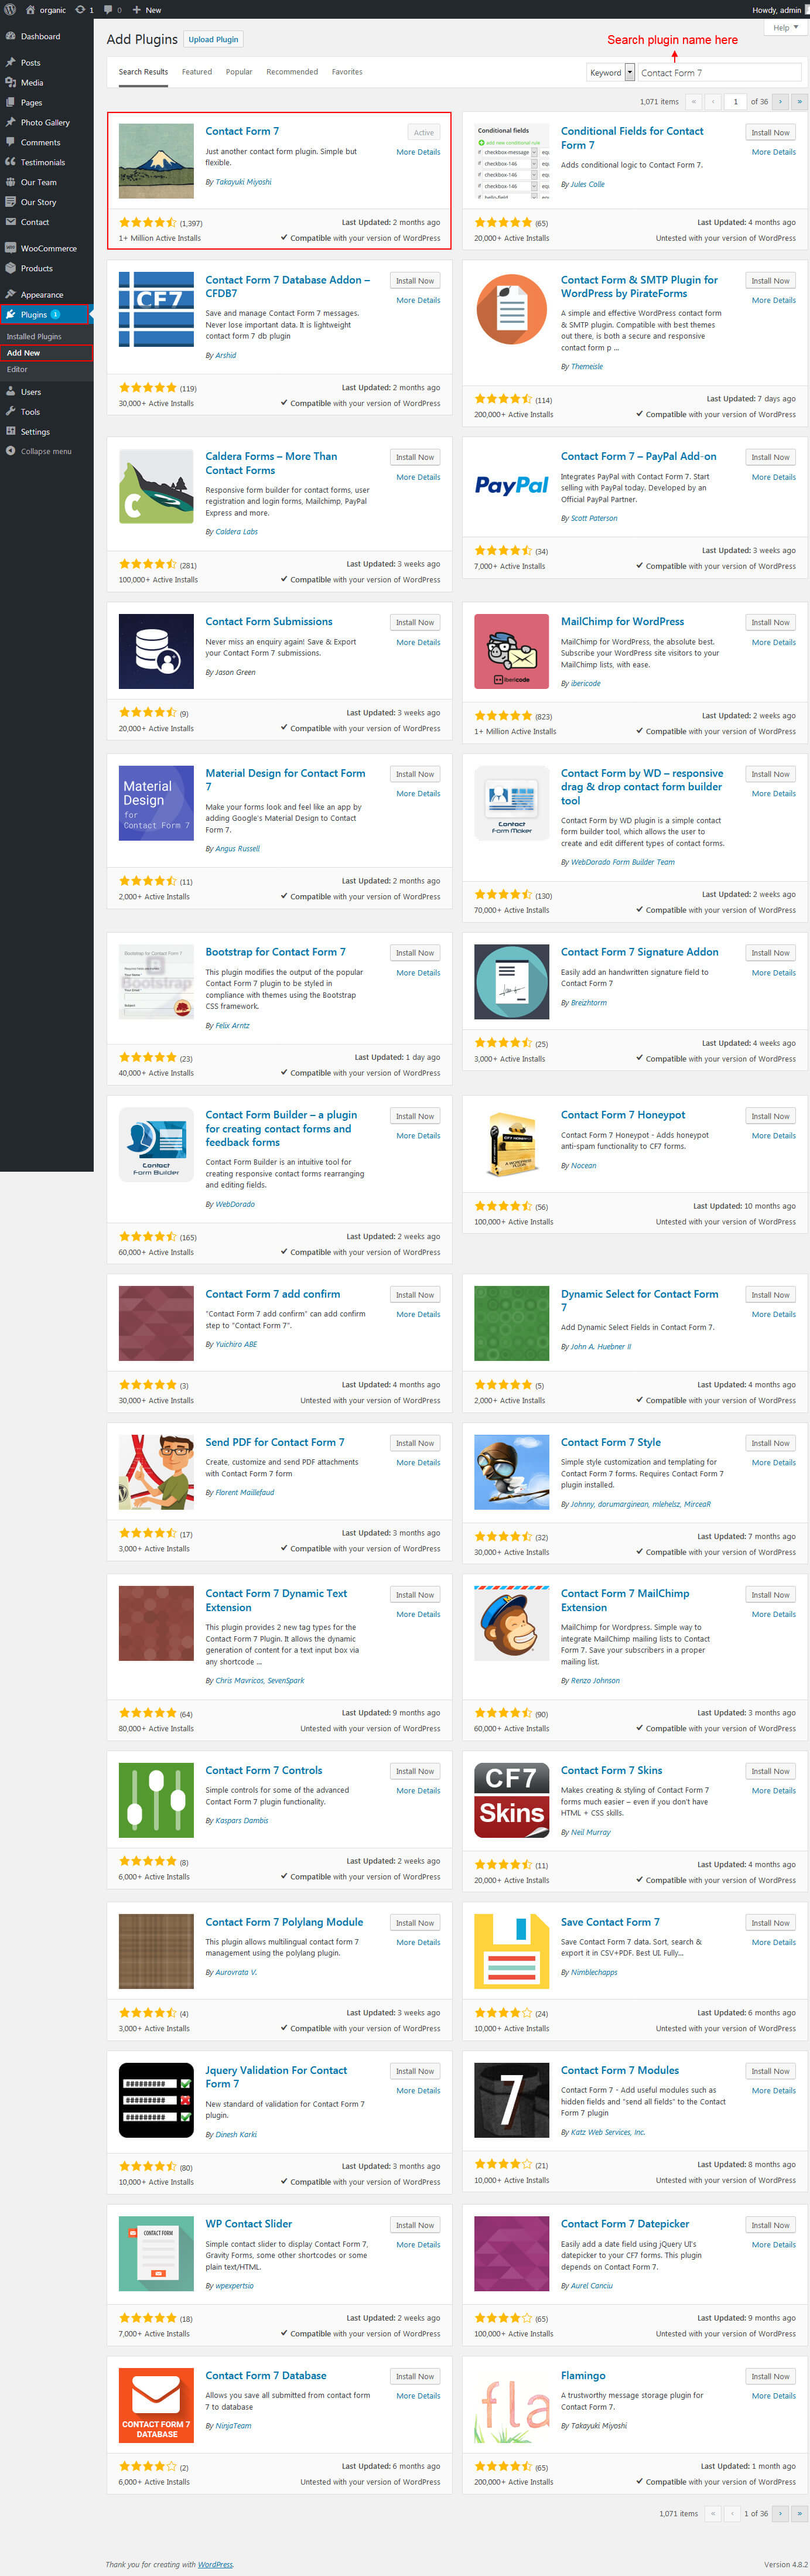
Task: Click the plugin search input field
Action: tap(718, 72)
